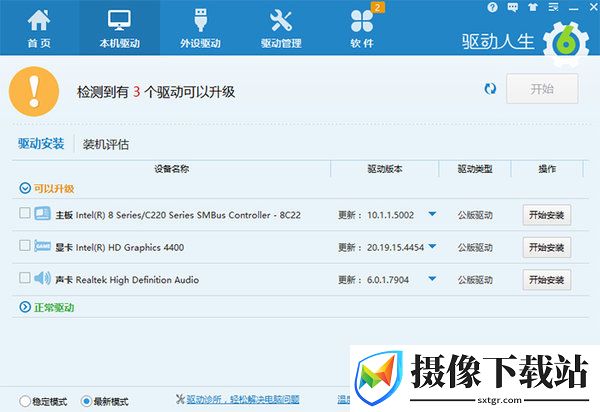600x412 pixels.
Task: Open version dropdown for 10.1.1.5002
Action: point(432,214)
